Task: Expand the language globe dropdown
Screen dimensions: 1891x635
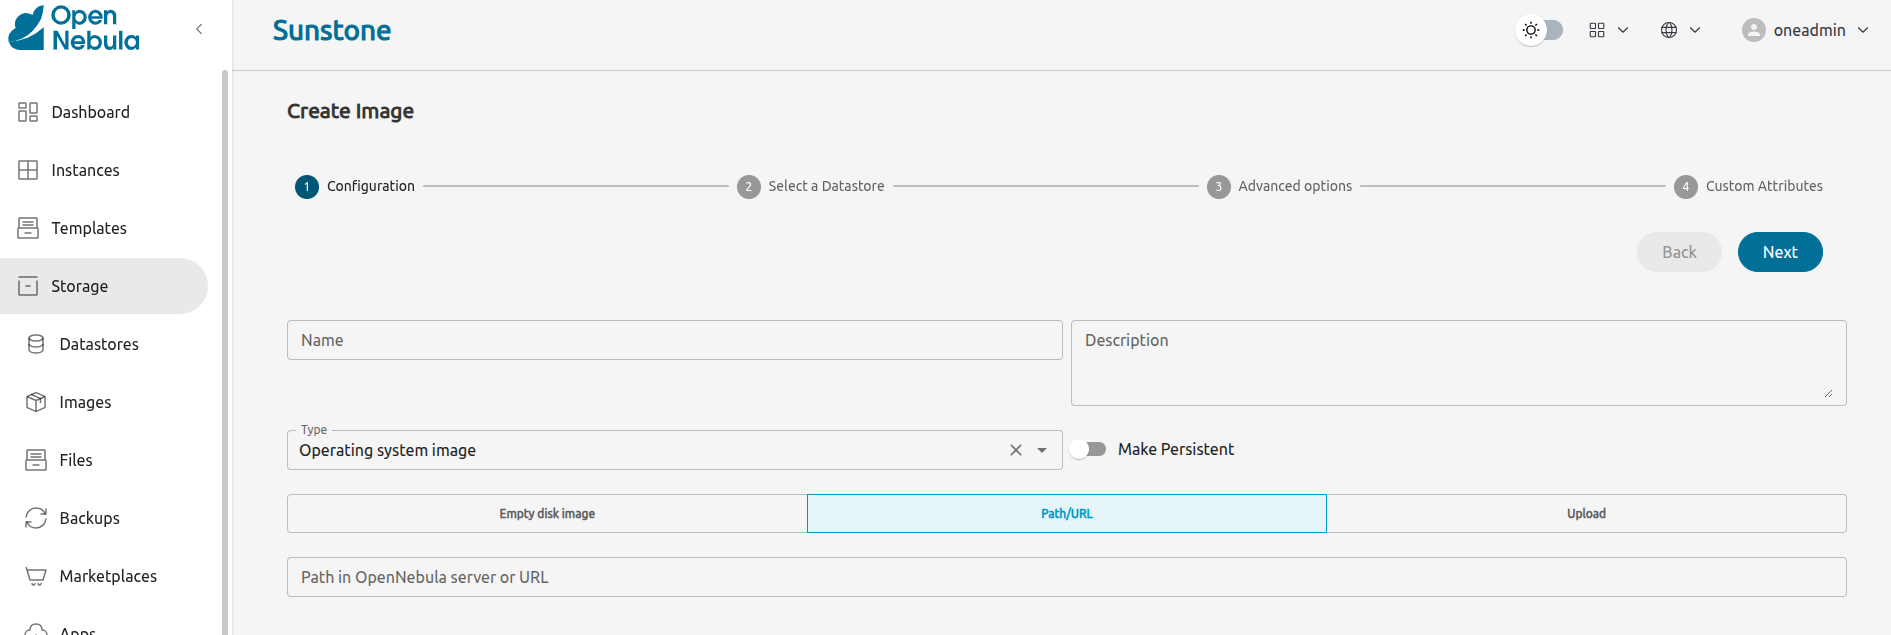Action: (x=1680, y=30)
